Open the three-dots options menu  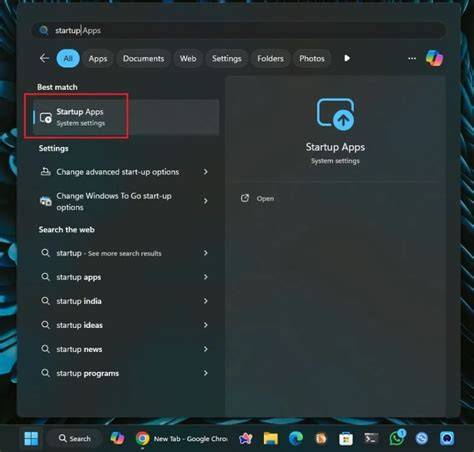coord(412,59)
